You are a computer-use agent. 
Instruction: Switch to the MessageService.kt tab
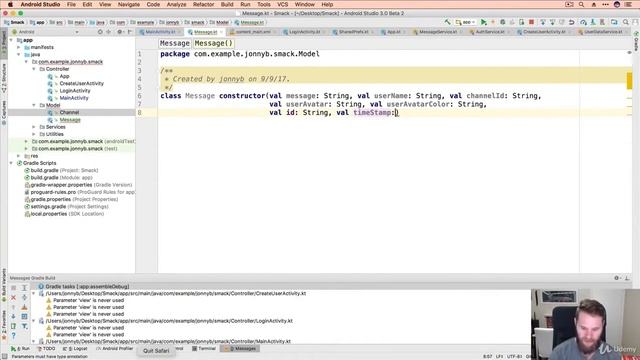coord(438,32)
